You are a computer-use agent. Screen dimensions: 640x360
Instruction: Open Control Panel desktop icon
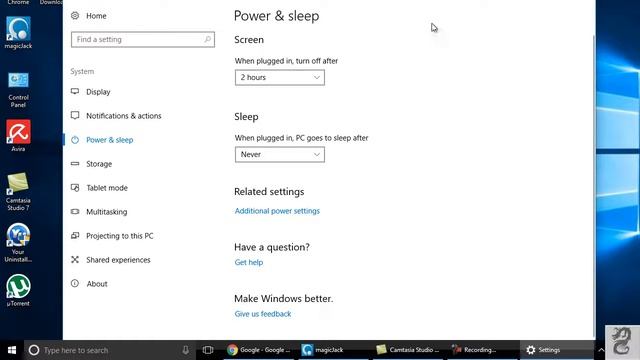pyautogui.click(x=18, y=90)
